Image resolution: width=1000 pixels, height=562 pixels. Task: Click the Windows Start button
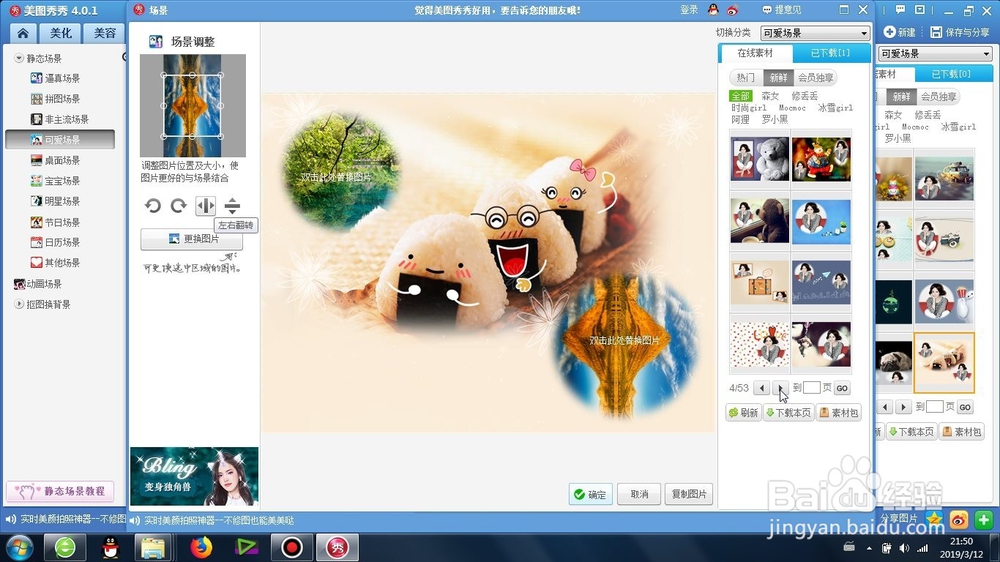point(19,547)
